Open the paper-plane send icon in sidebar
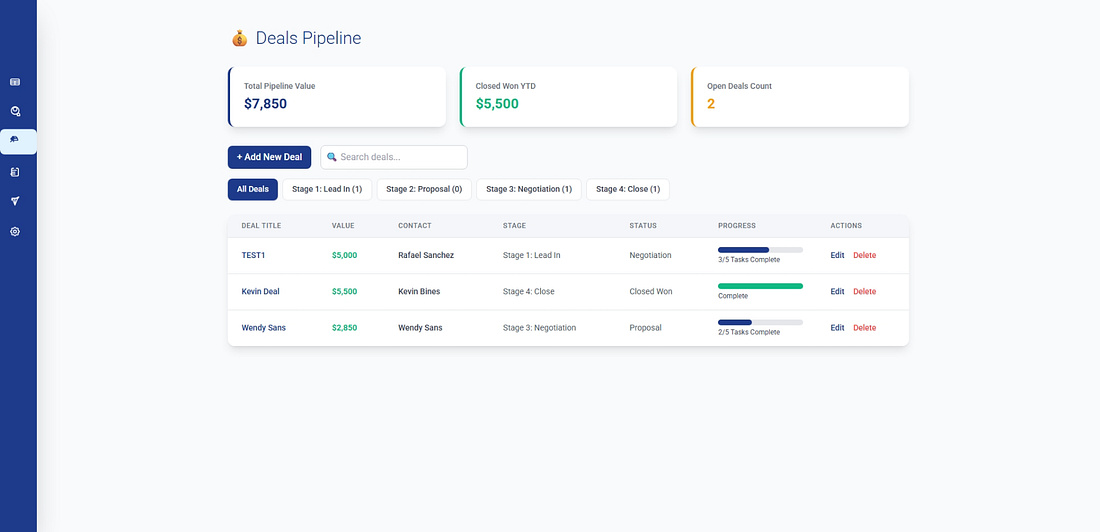Viewport: 1100px width, 532px height. pos(15,201)
